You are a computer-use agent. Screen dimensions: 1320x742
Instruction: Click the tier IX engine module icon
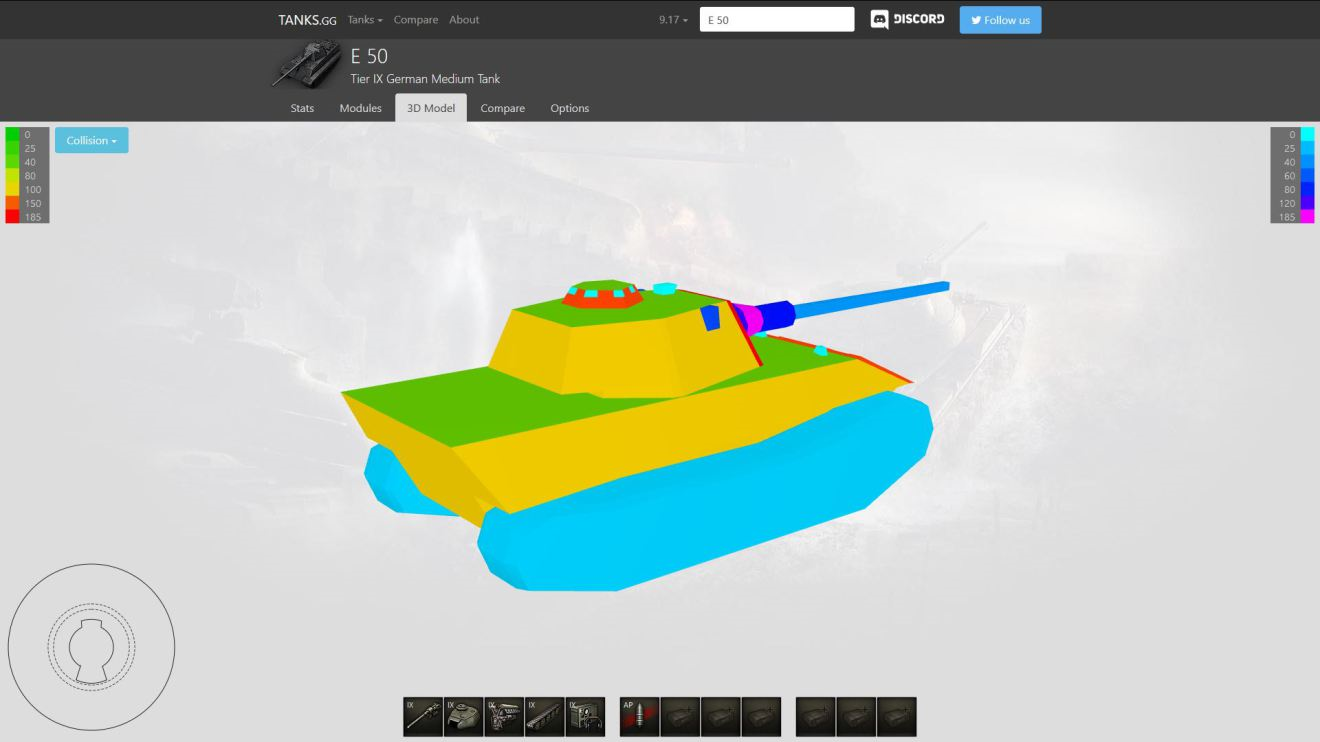point(504,717)
